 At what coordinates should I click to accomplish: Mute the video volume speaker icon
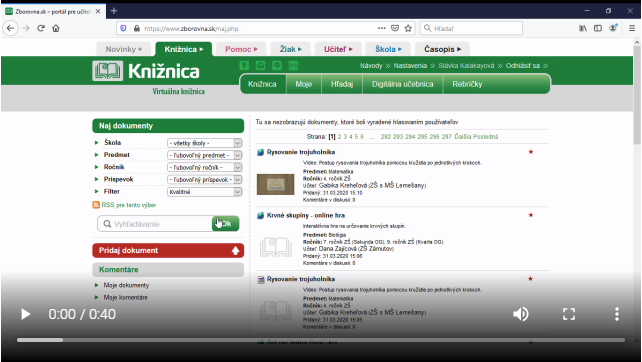click(x=521, y=314)
